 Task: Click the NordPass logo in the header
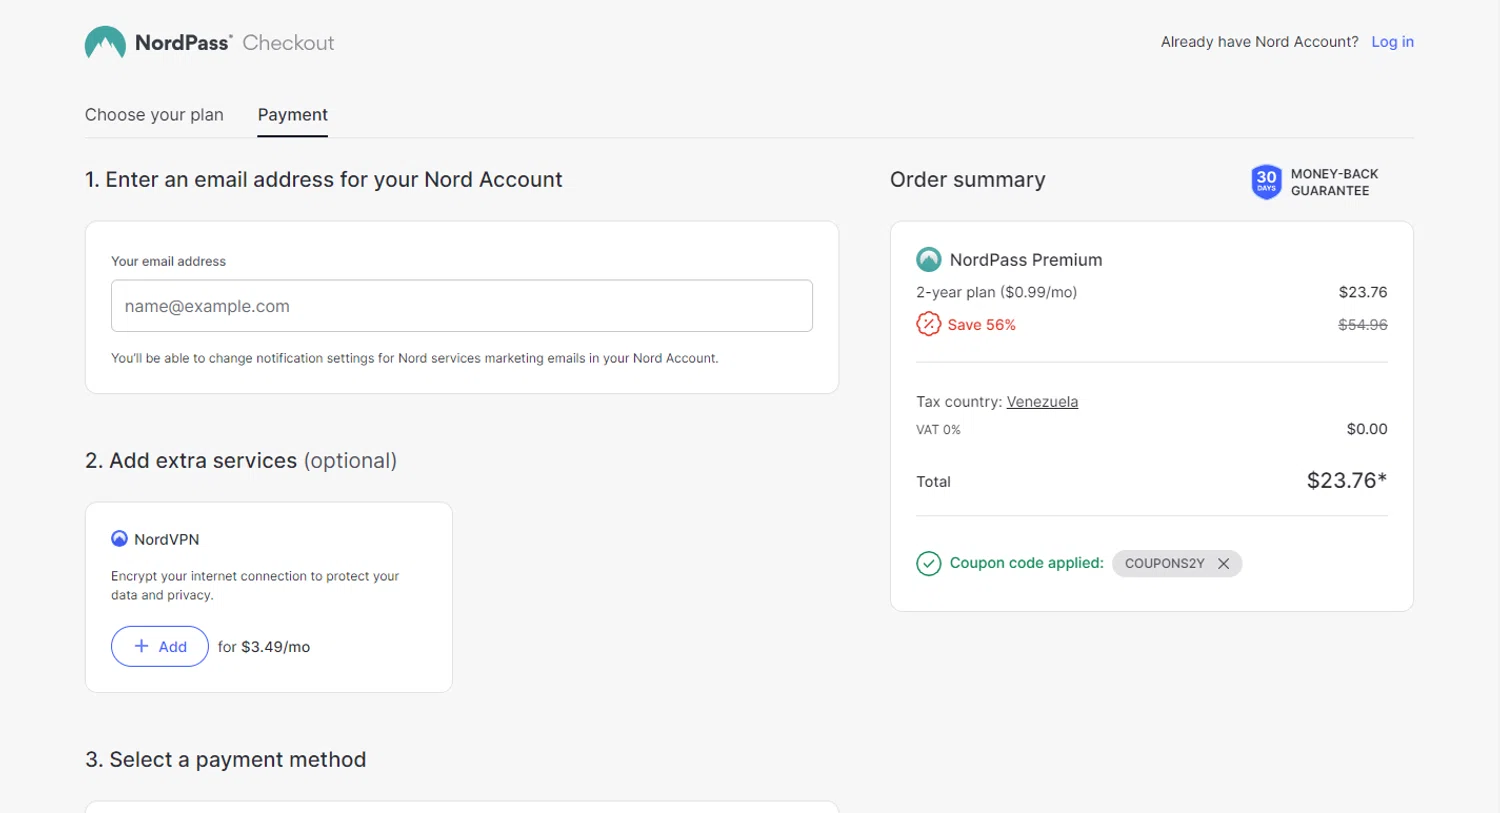[158, 42]
